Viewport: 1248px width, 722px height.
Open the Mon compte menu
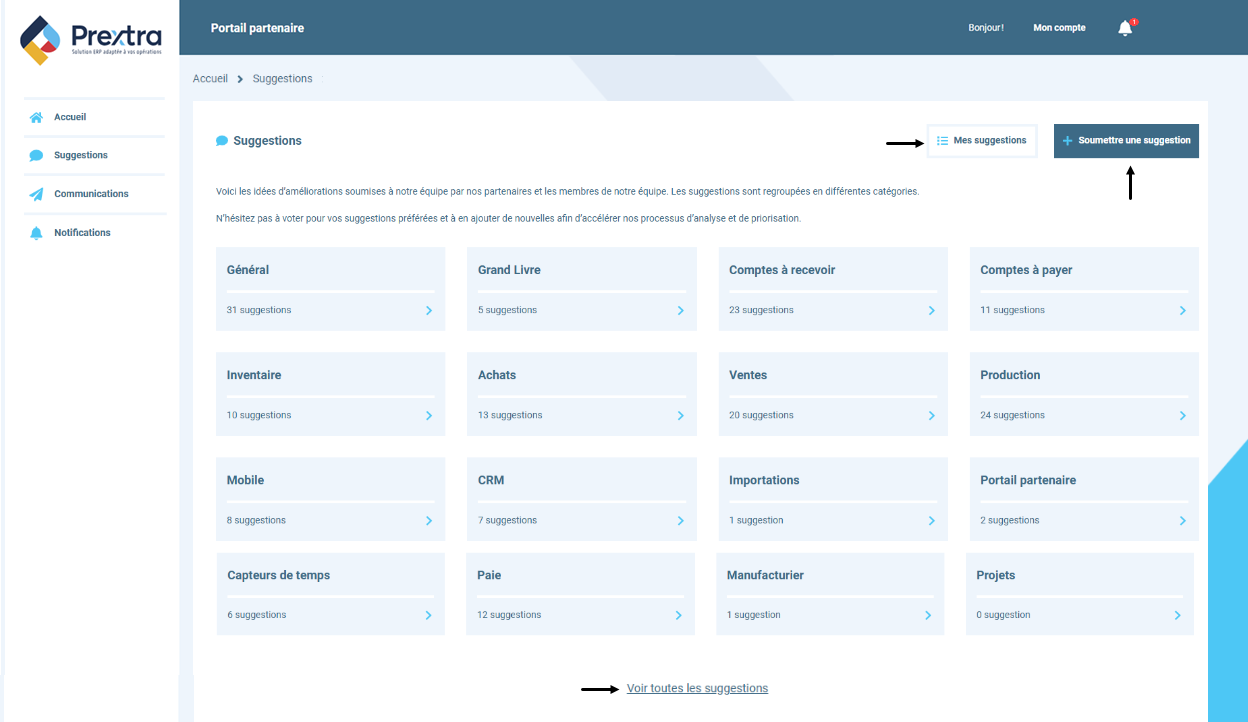click(x=1059, y=28)
